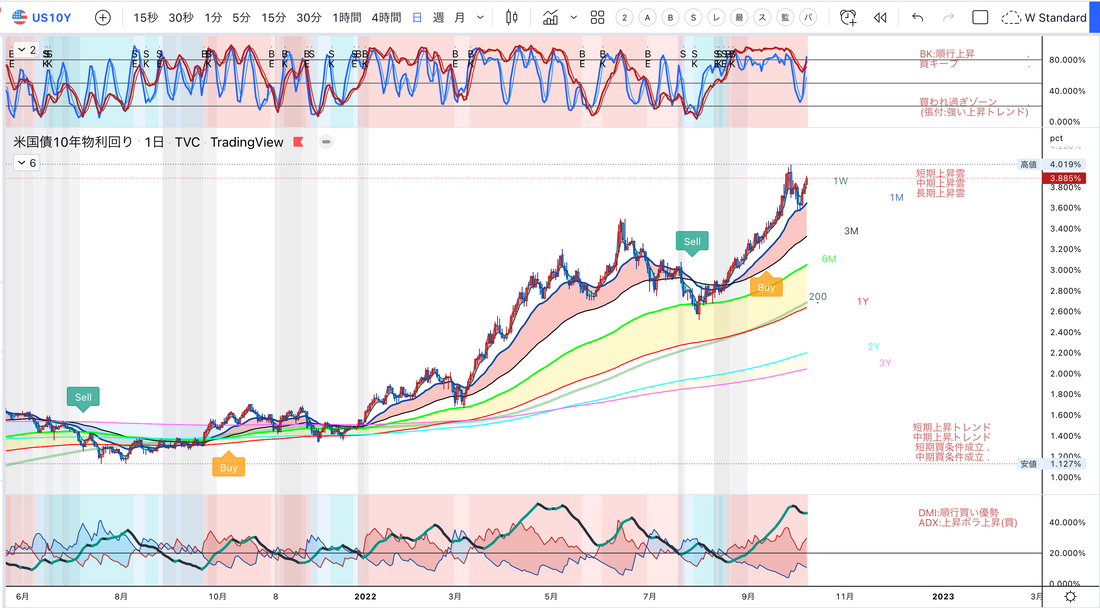Create an alert with the clock icon

coord(848,17)
